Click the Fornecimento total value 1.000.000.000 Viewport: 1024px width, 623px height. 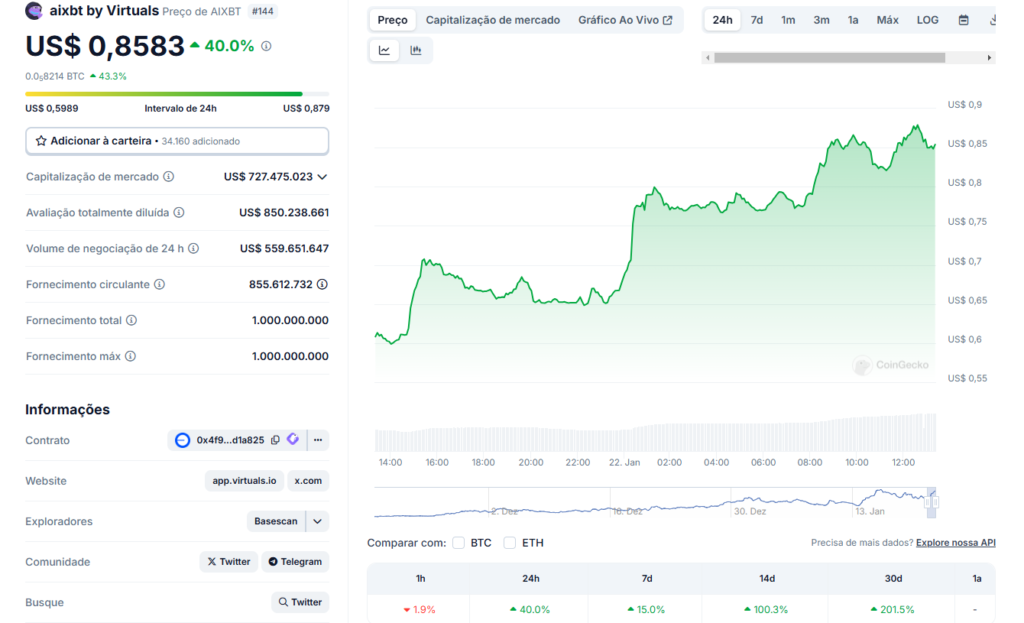290,320
